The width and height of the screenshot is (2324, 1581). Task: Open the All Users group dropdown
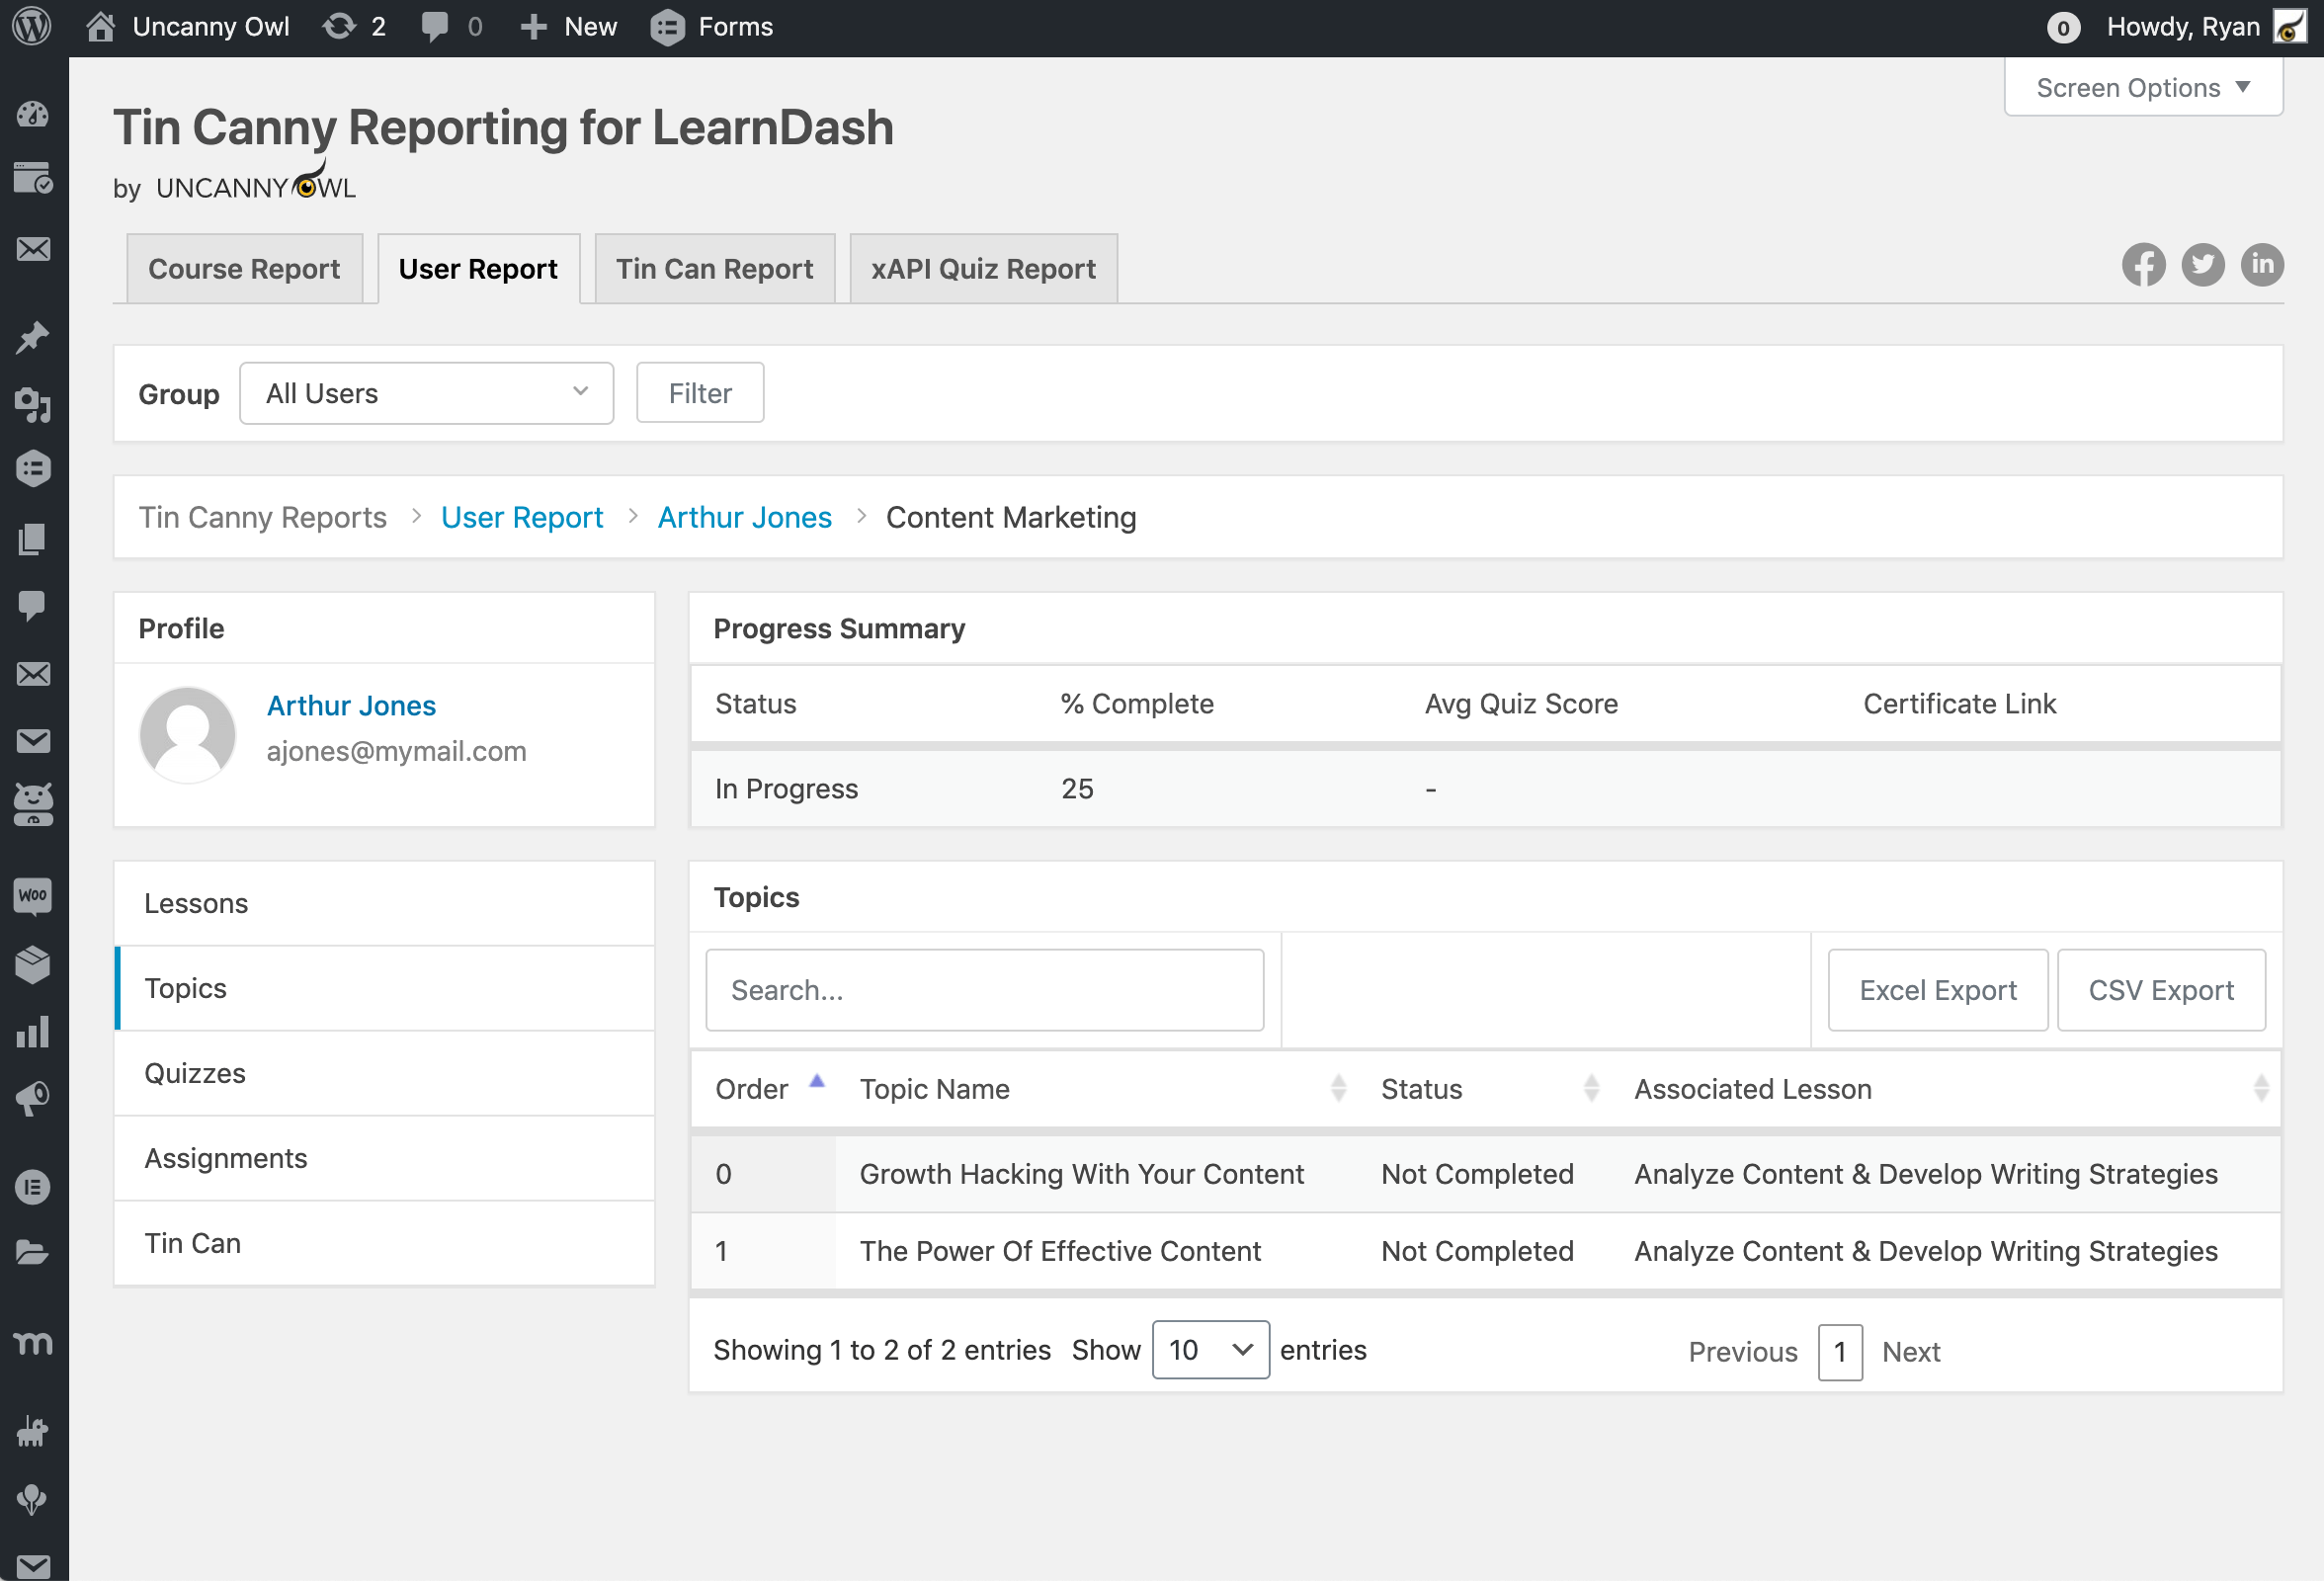(426, 394)
